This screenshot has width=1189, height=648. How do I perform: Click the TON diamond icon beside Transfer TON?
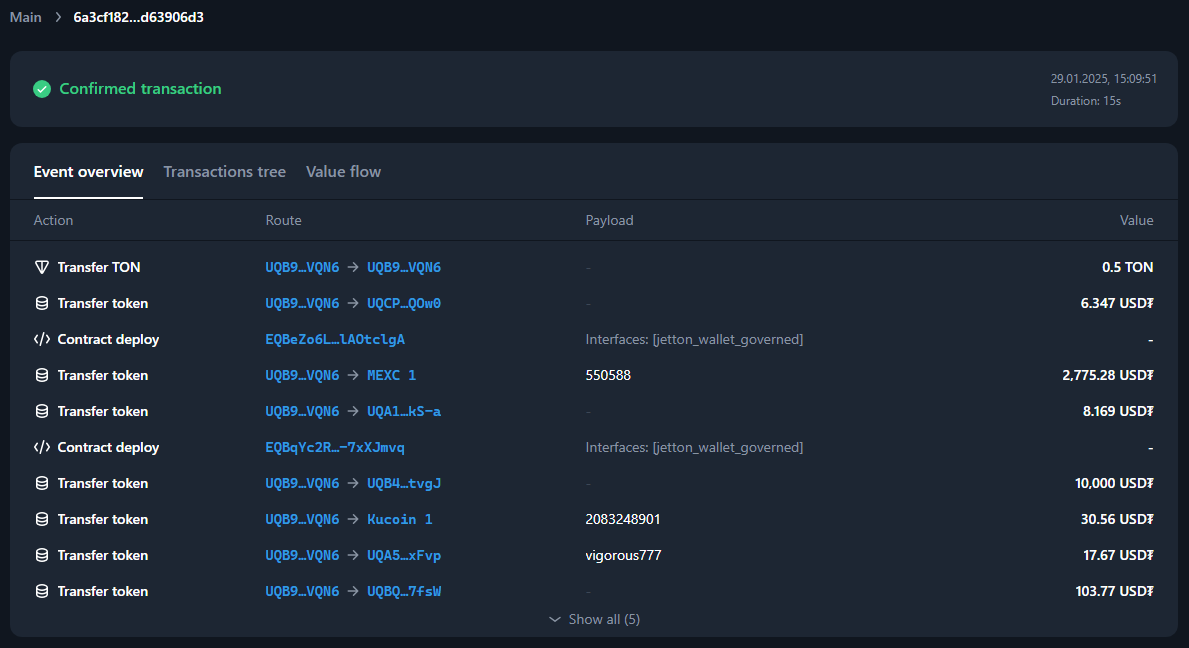click(x=42, y=267)
